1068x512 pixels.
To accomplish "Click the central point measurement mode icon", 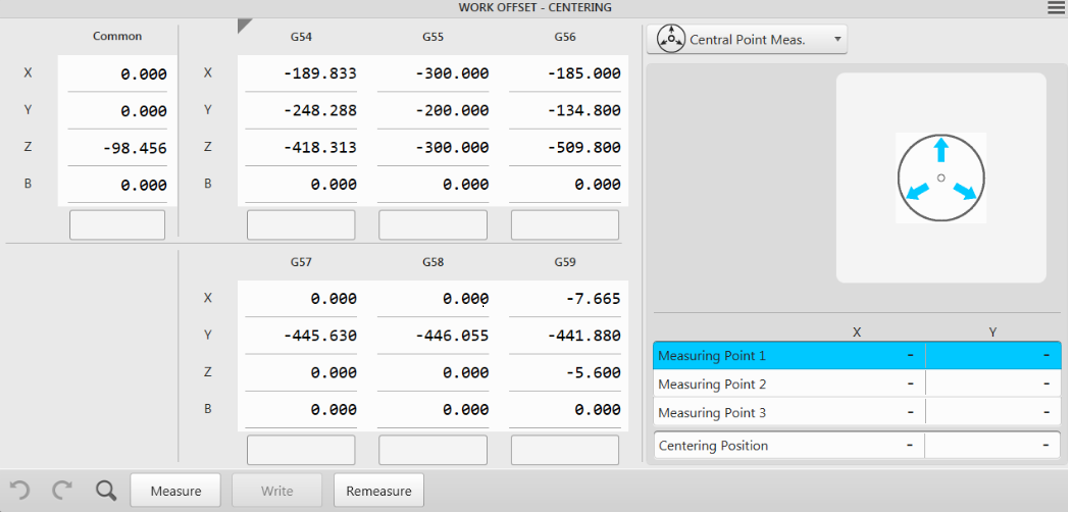I will tap(671, 39).
